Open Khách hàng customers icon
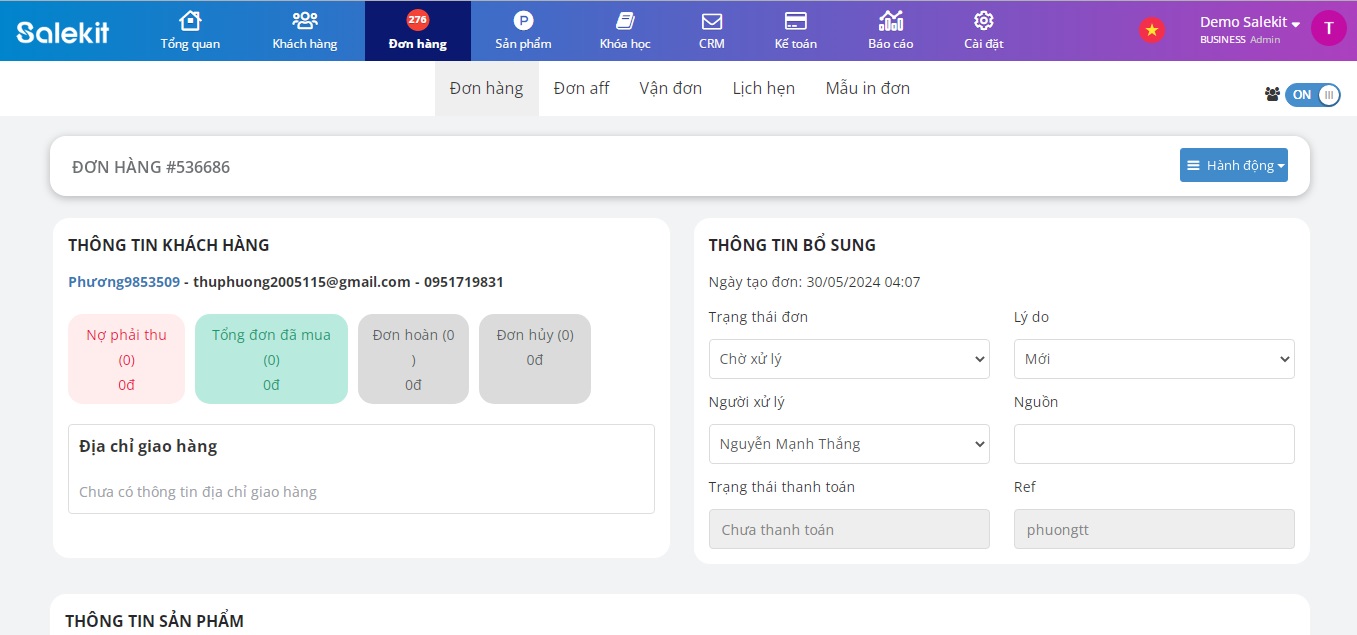The image size is (1357, 635). pos(304,21)
